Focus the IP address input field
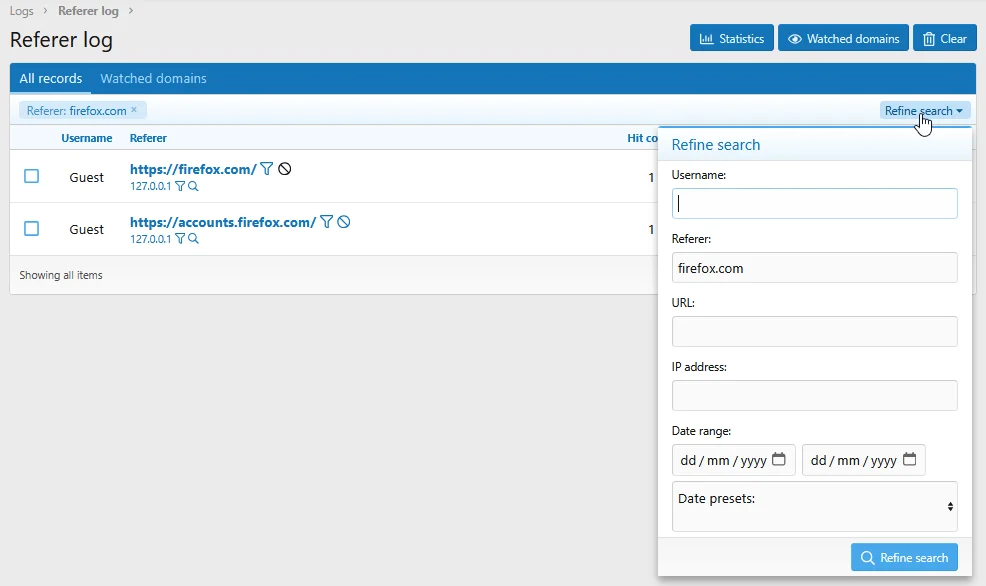Screen dimensions: 986x586 (x=814, y=395)
